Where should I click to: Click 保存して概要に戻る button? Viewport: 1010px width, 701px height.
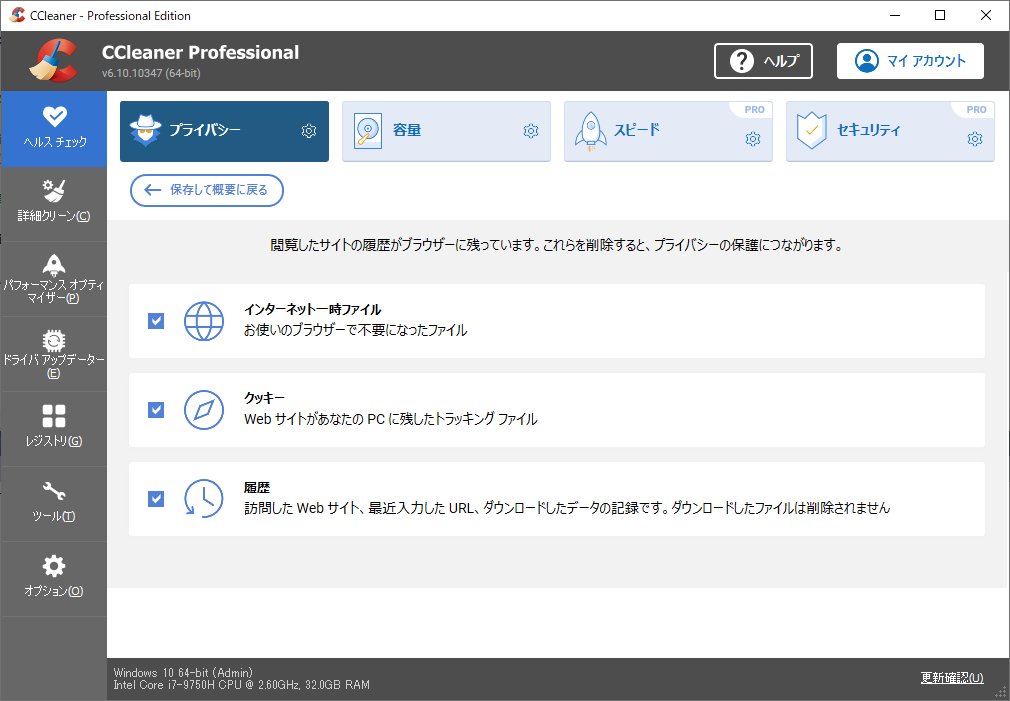click(207, 190)
